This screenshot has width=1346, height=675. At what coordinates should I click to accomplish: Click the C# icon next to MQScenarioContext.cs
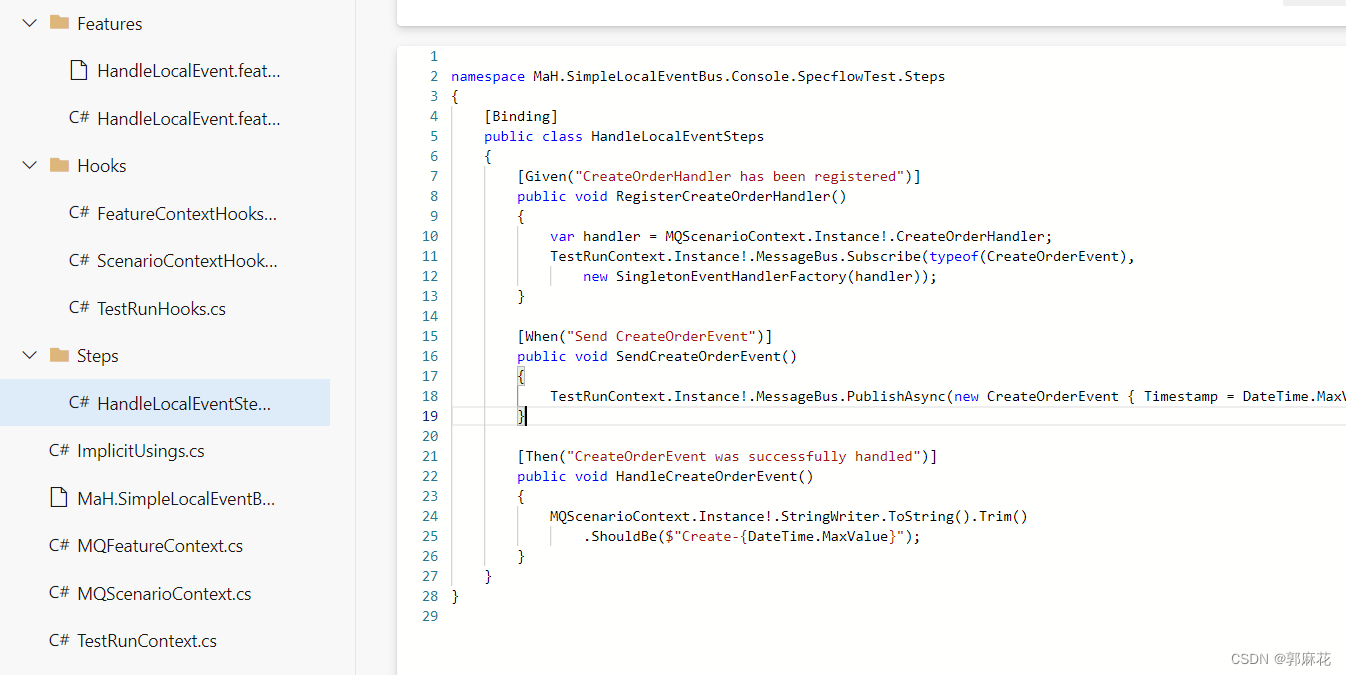pyautogui.click(x=57, y=593)
